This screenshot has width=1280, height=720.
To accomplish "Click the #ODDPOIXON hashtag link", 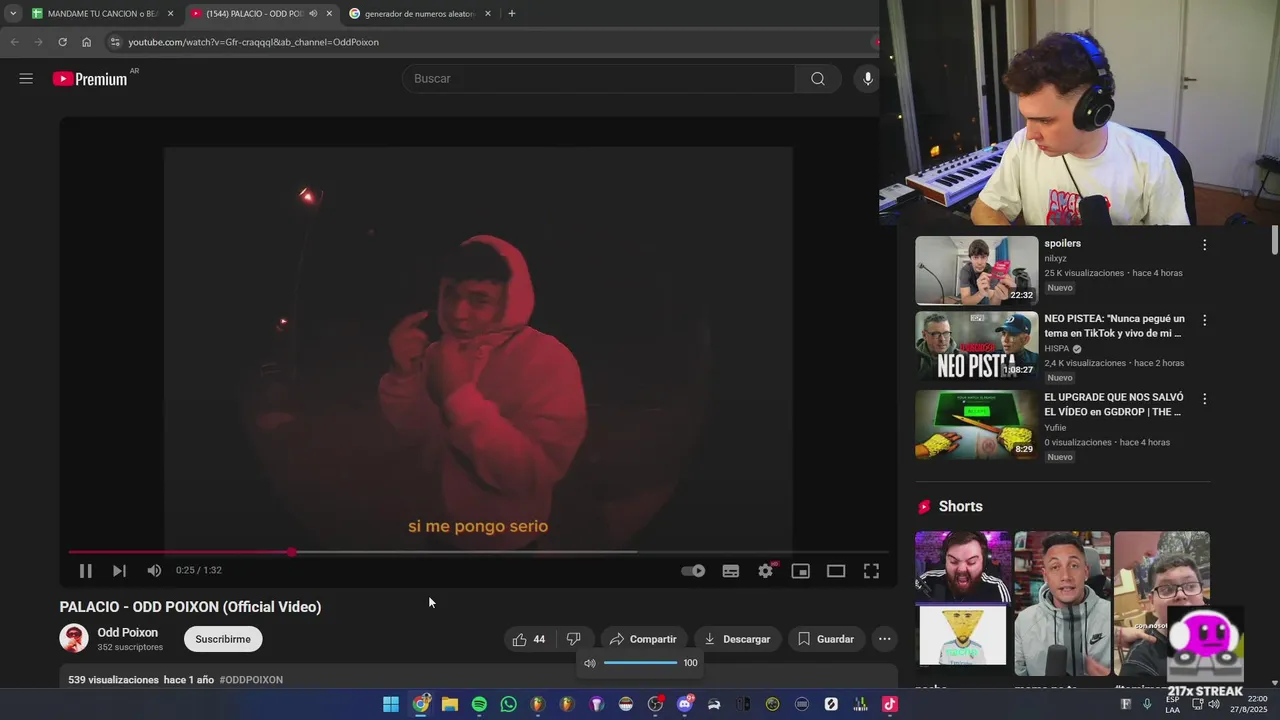I will 251,680.
